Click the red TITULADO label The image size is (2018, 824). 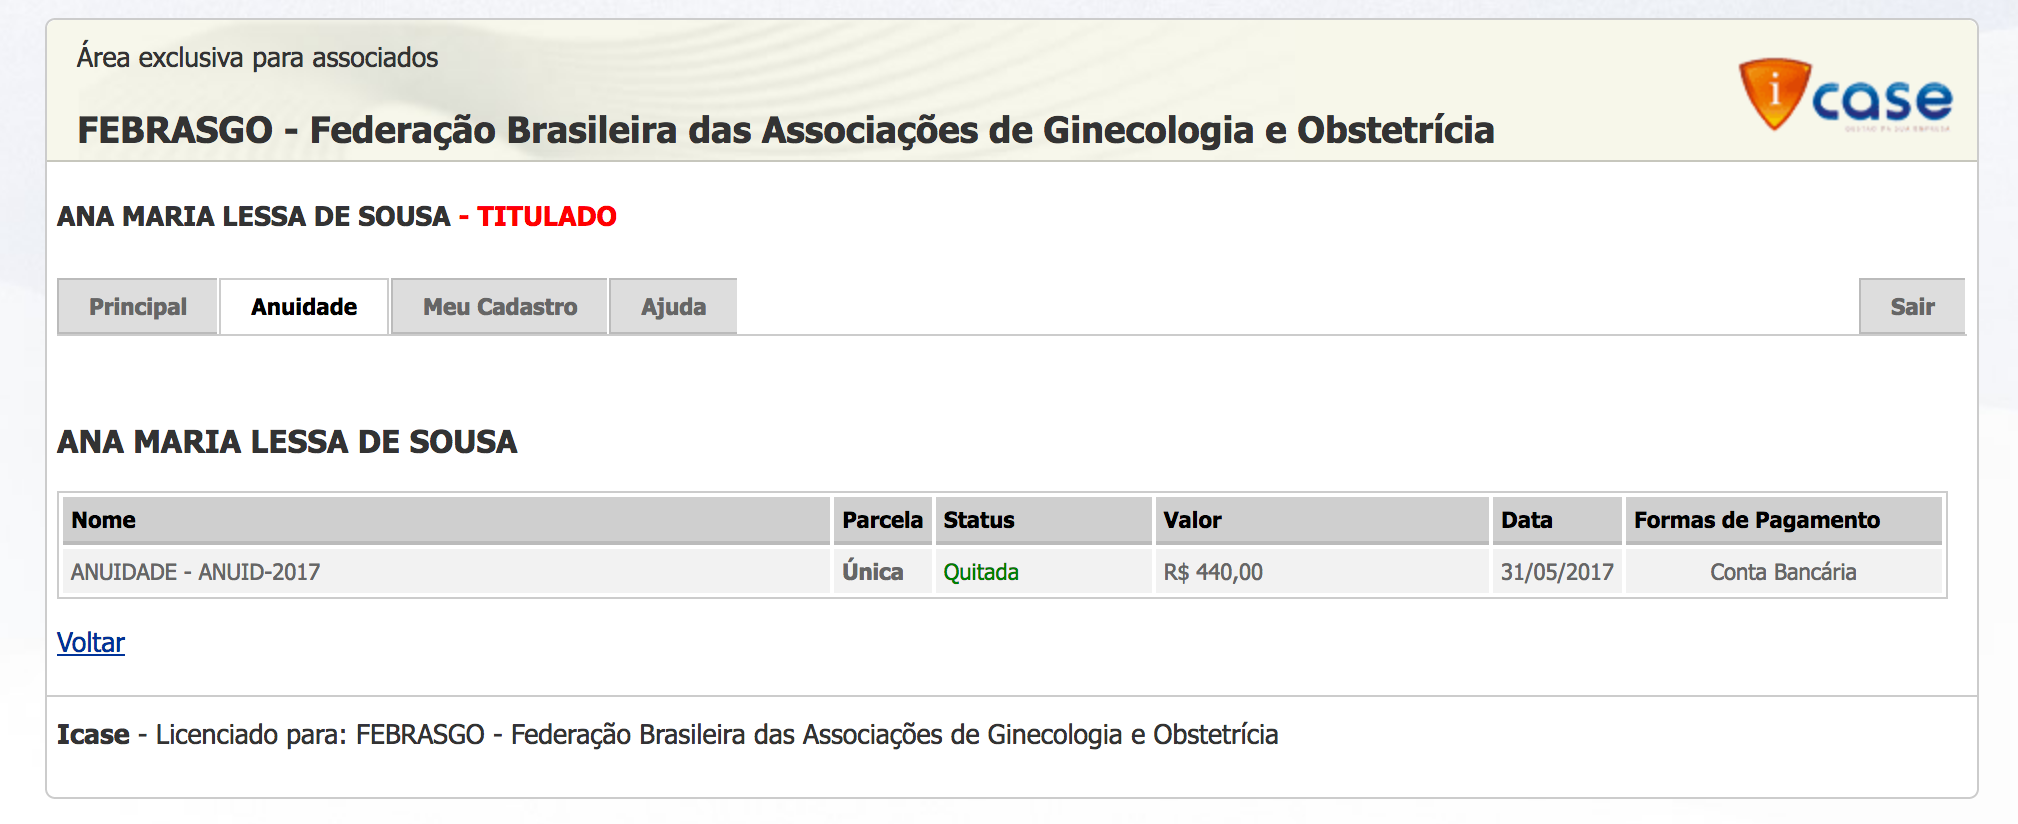pos(546,216)
